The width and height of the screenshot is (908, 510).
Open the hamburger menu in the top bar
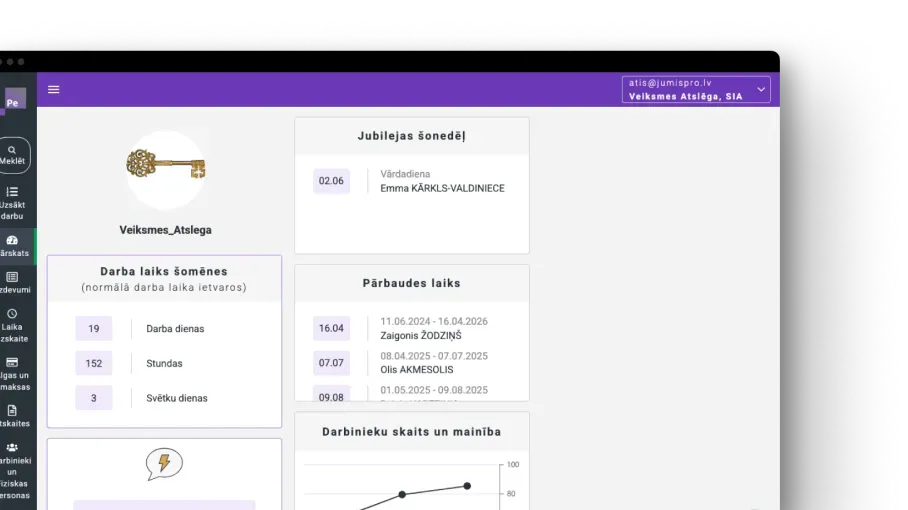54,90
